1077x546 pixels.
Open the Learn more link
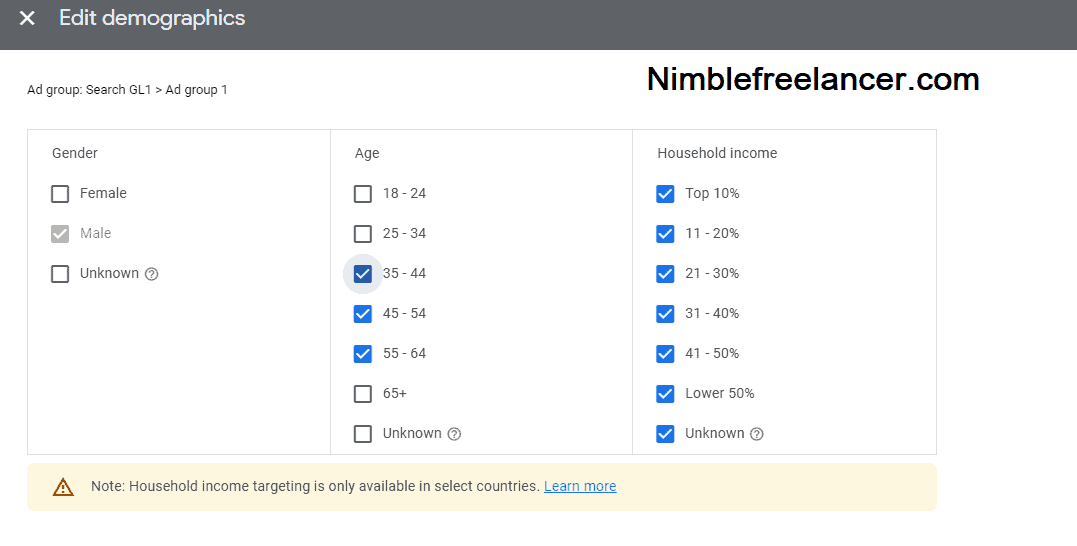tap(580, 487)
